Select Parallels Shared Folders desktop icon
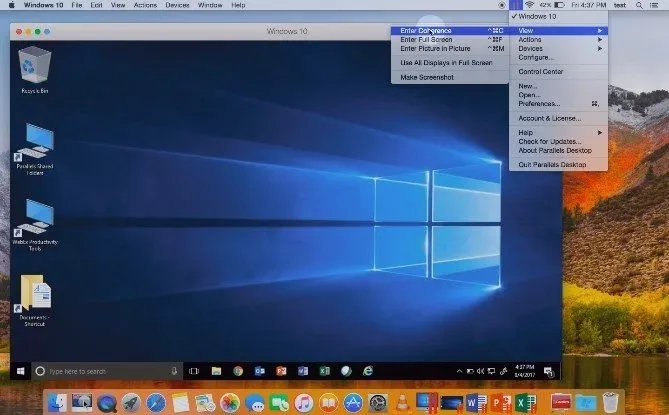The height and width of the screenshot is (415, 669). pos(35,149)
